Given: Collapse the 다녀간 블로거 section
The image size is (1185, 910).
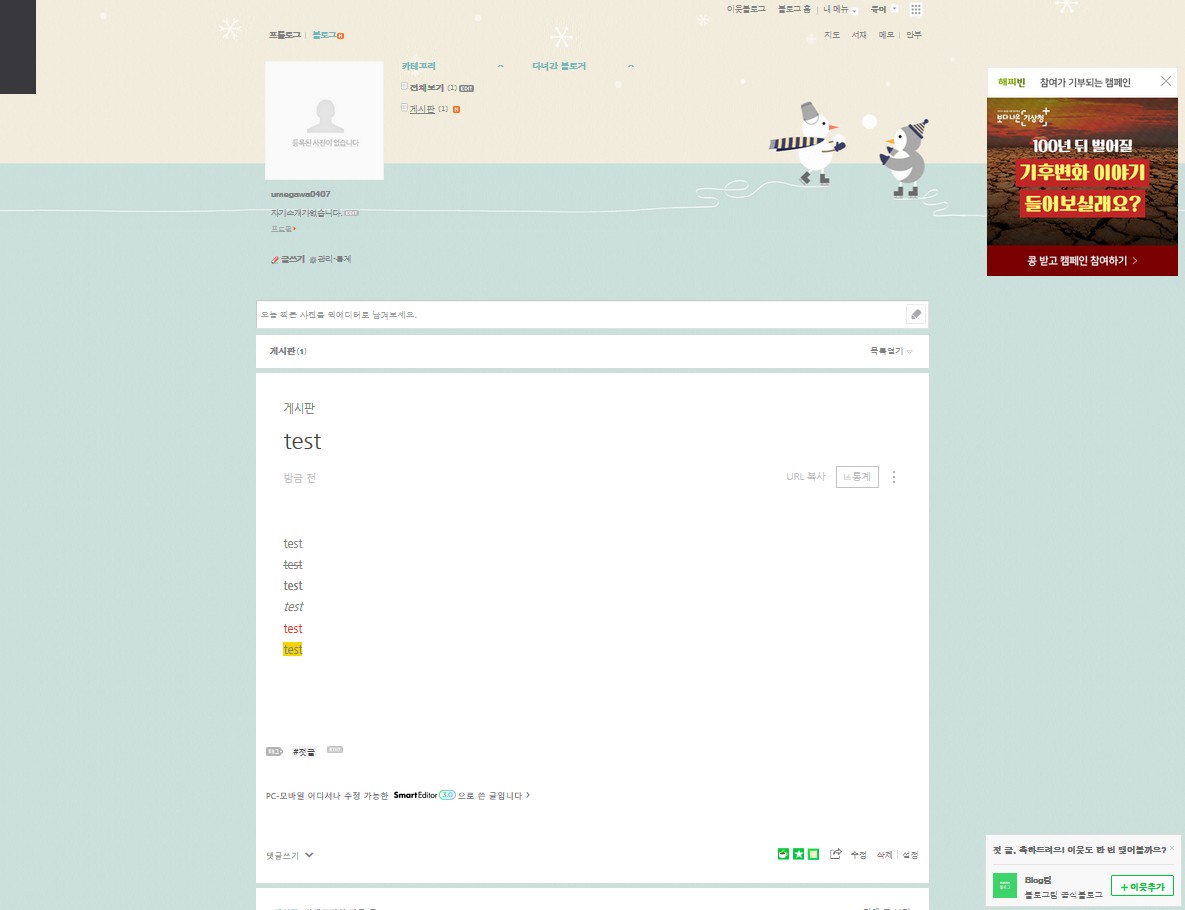Looking at the screenshot, I should [630, 66].
